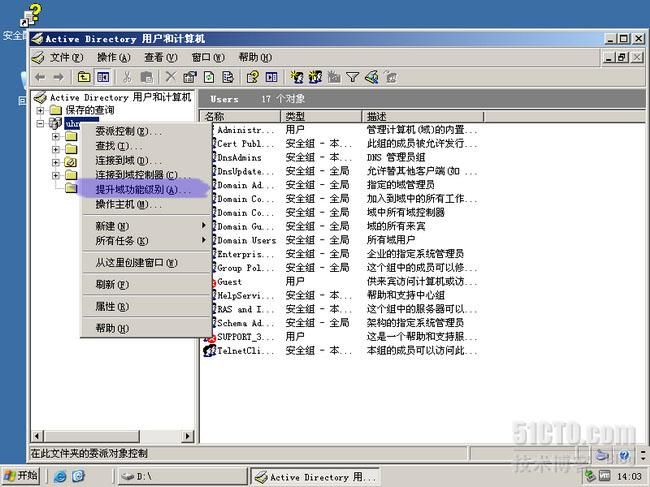Open Properties via toolbar icon
650x487 pixels.
(x=190, y=77)
